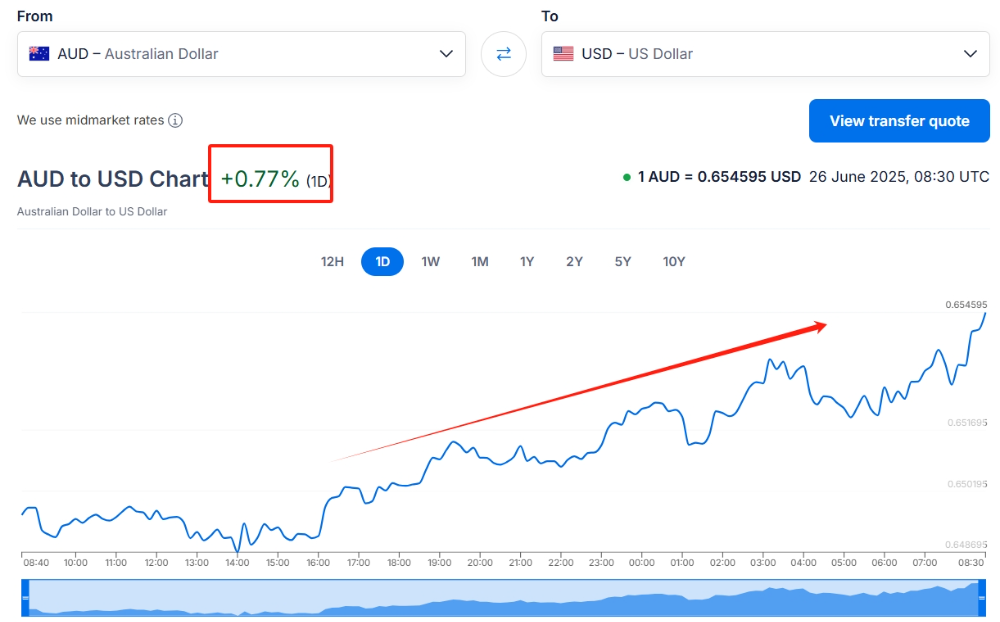
Task: Choose the 10Y chart range
Action: (x=673, y=262)
